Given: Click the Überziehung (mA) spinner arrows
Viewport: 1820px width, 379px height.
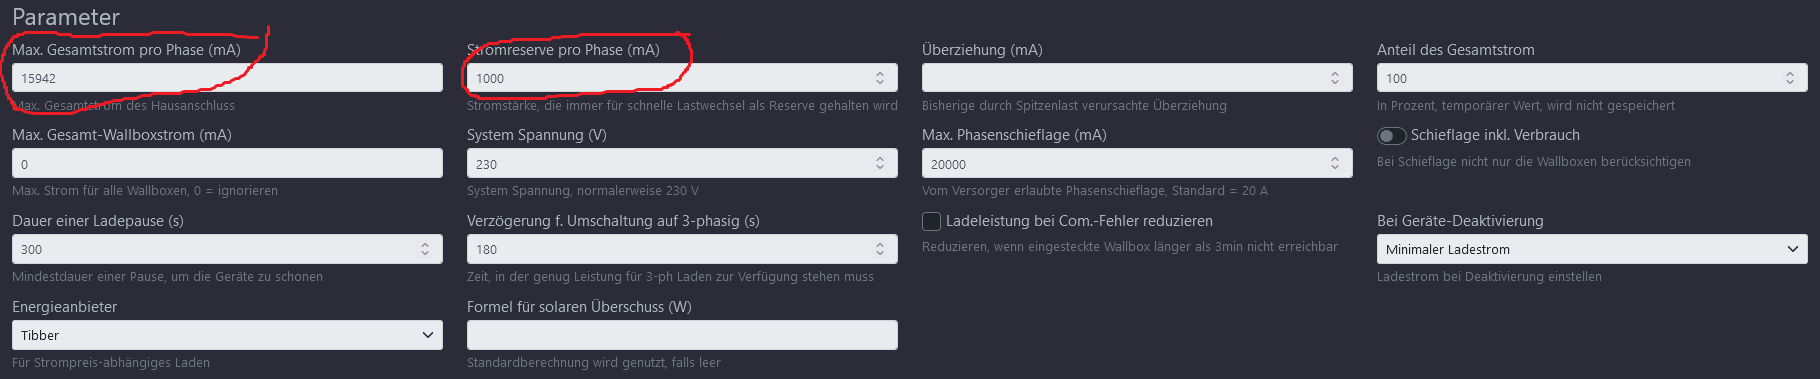Looking at the screenshot, I should 1335,78.
